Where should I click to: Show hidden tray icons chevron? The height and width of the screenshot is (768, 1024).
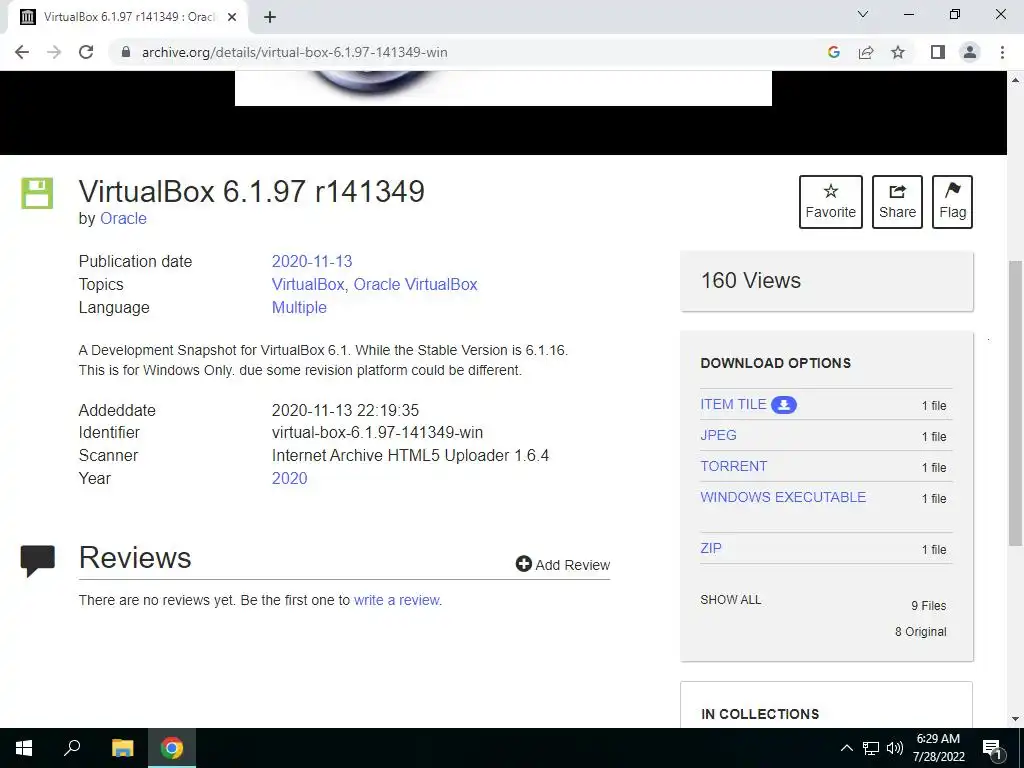(846, 748)
